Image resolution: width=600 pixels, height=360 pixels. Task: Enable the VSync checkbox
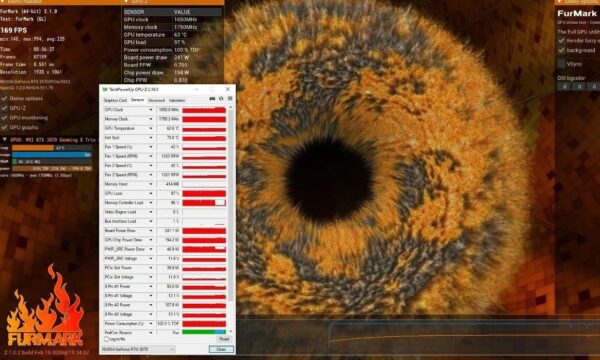click(561, 64)
